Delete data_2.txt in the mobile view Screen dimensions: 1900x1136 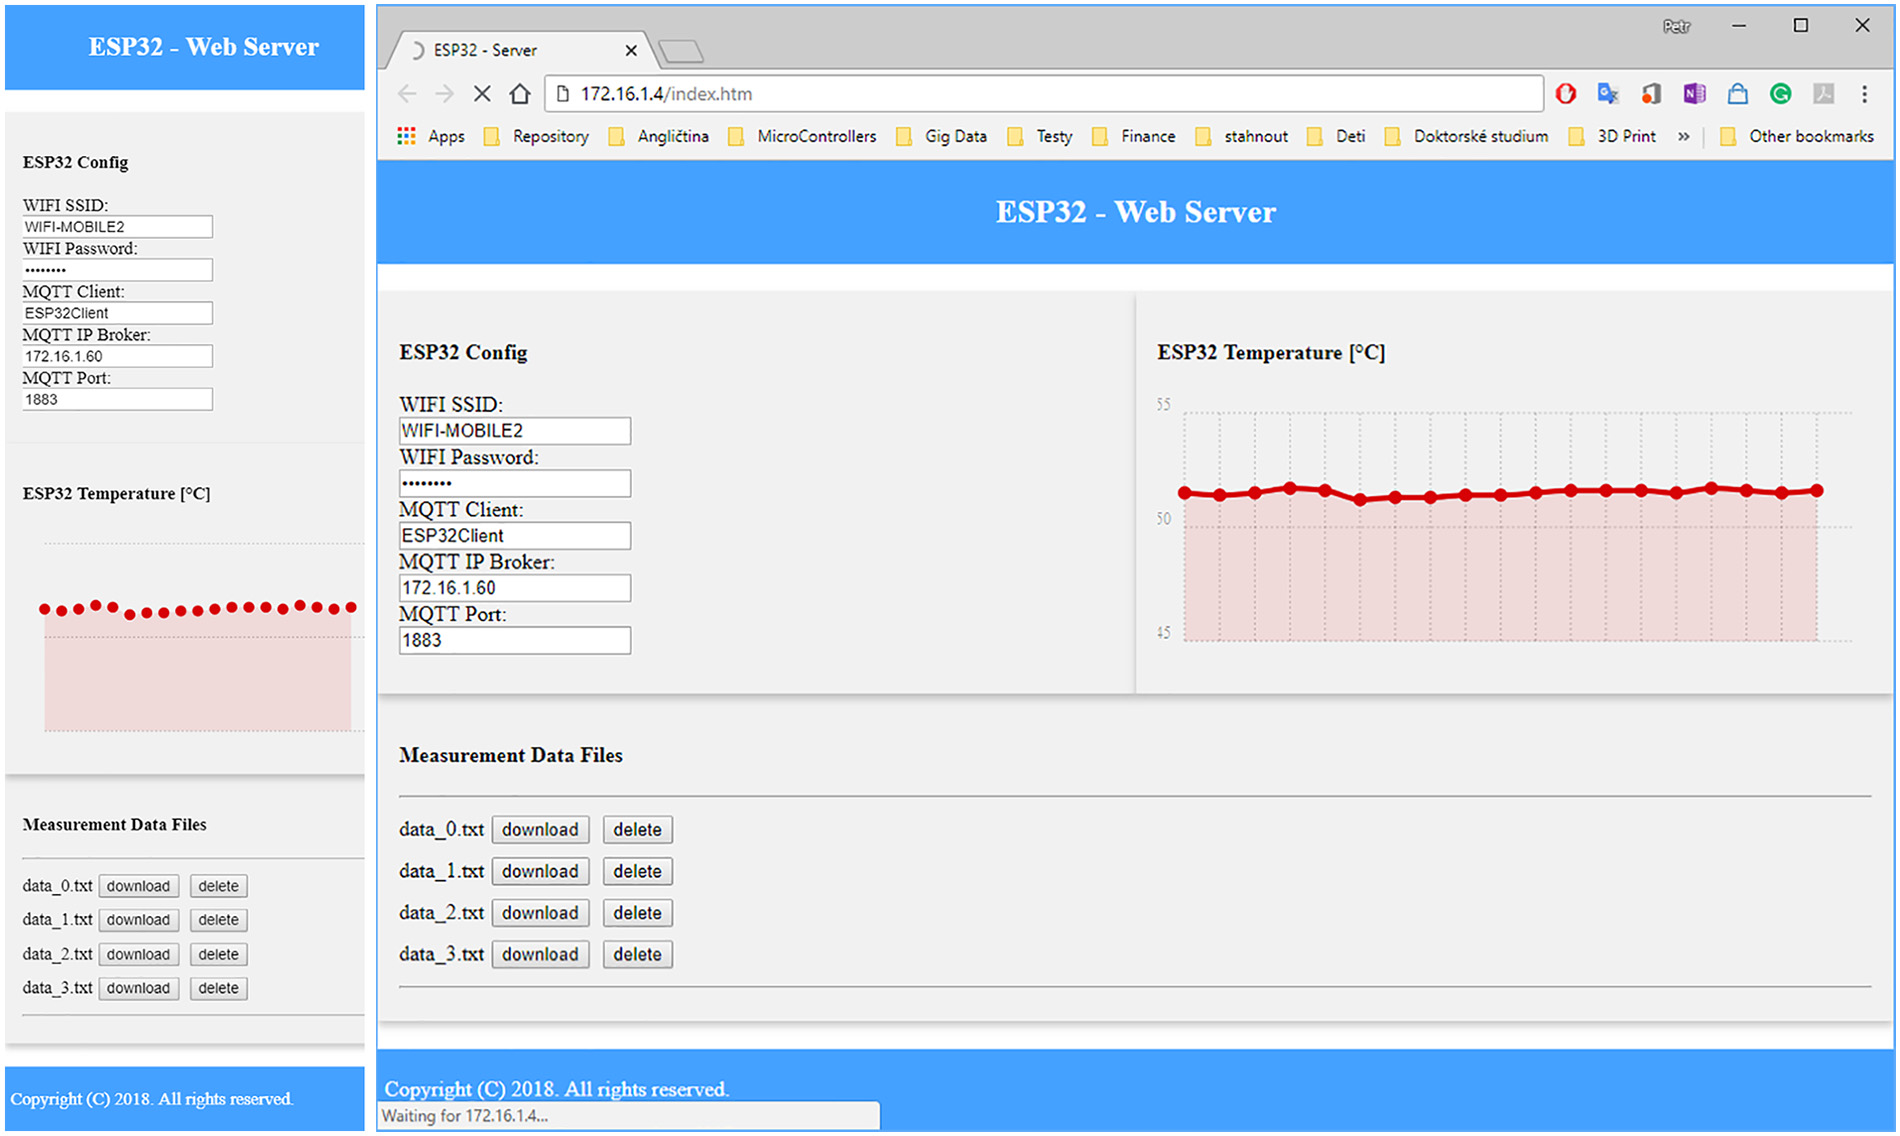pos(218,954)
